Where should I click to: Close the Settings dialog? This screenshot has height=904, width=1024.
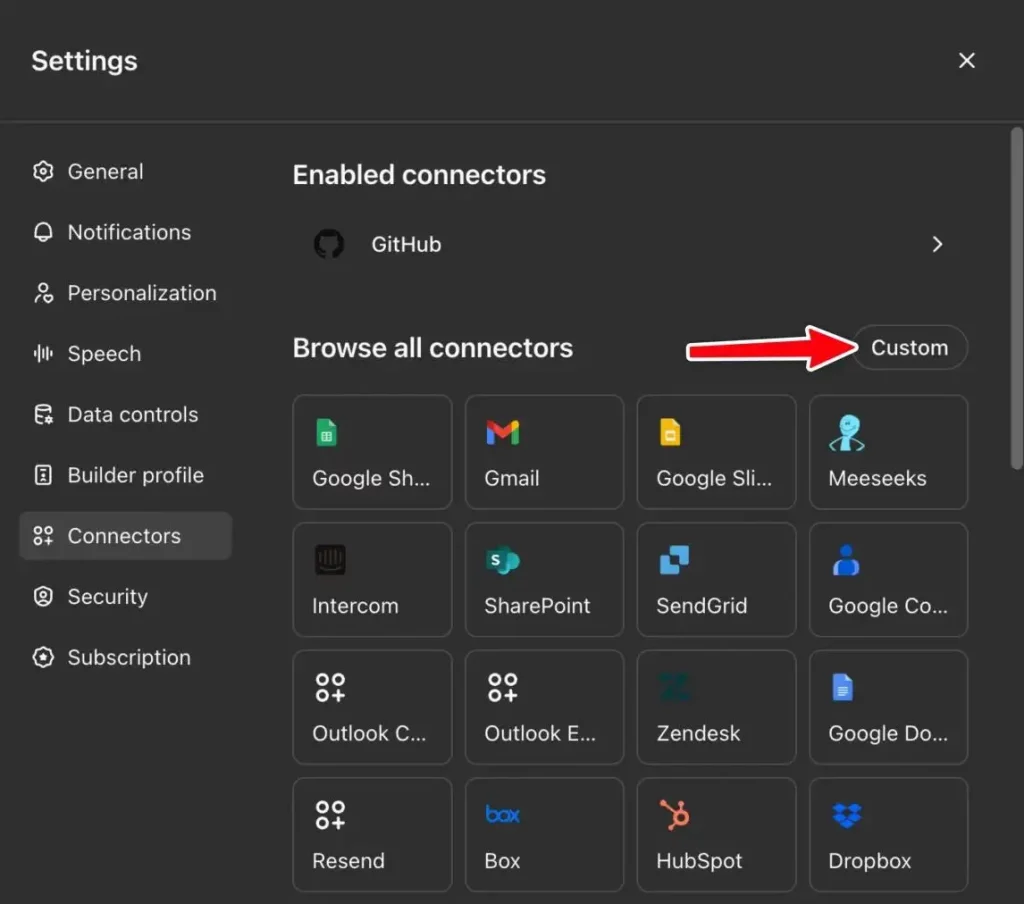(967, 60)
